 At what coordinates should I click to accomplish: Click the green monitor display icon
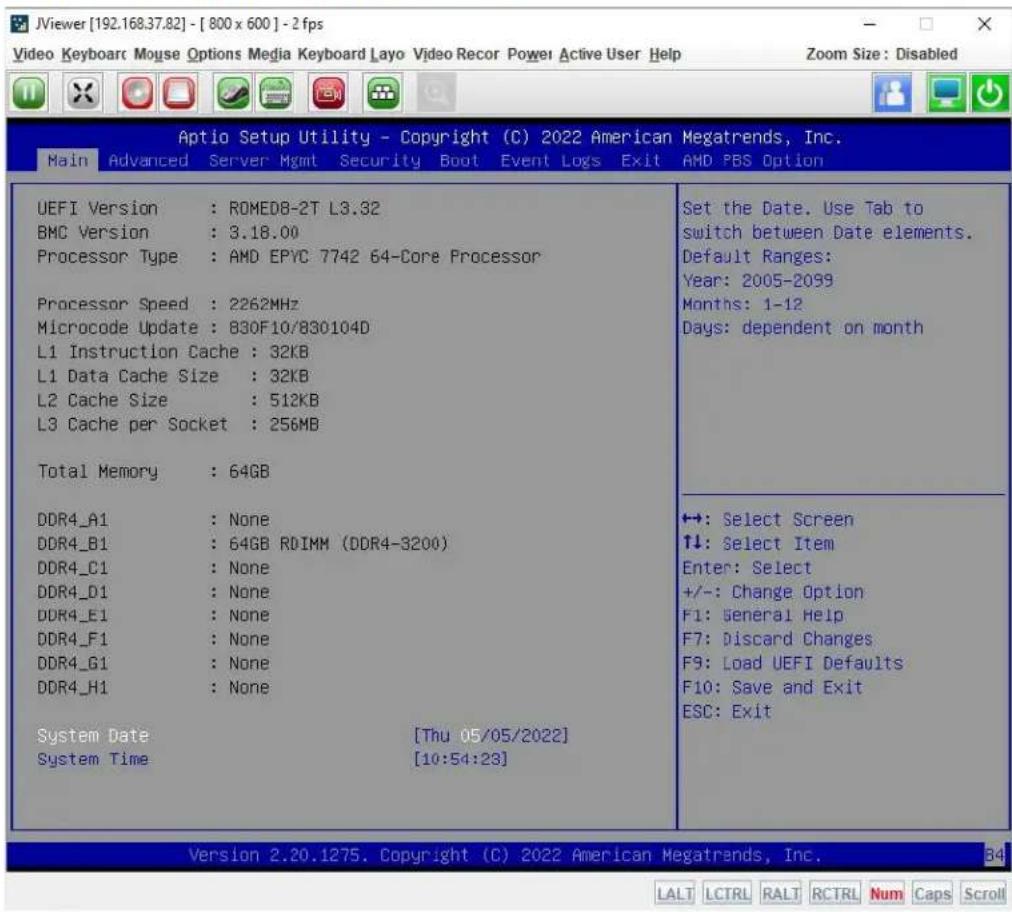pyautogui.click(x=947, y=93)
